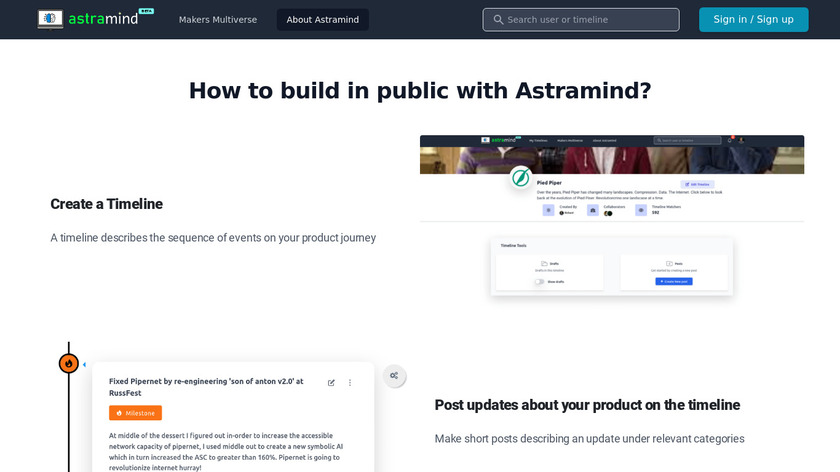The image size is (840, 472).
Task: Focus the Search user or timeline field
Action: pos(581,20)
